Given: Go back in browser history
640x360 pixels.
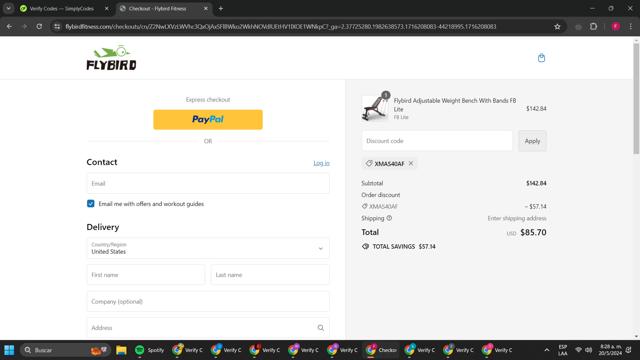Looking at the screenshot, I should point(9,27).
